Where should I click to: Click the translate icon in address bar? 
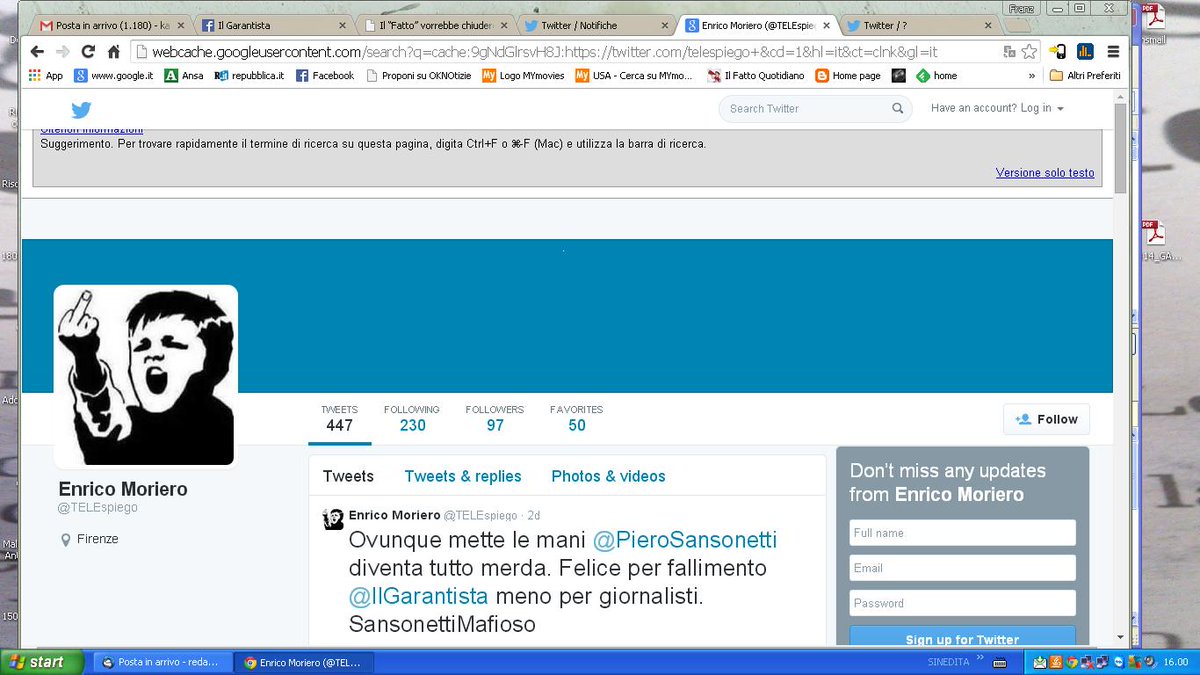[x=1010, y=52]
